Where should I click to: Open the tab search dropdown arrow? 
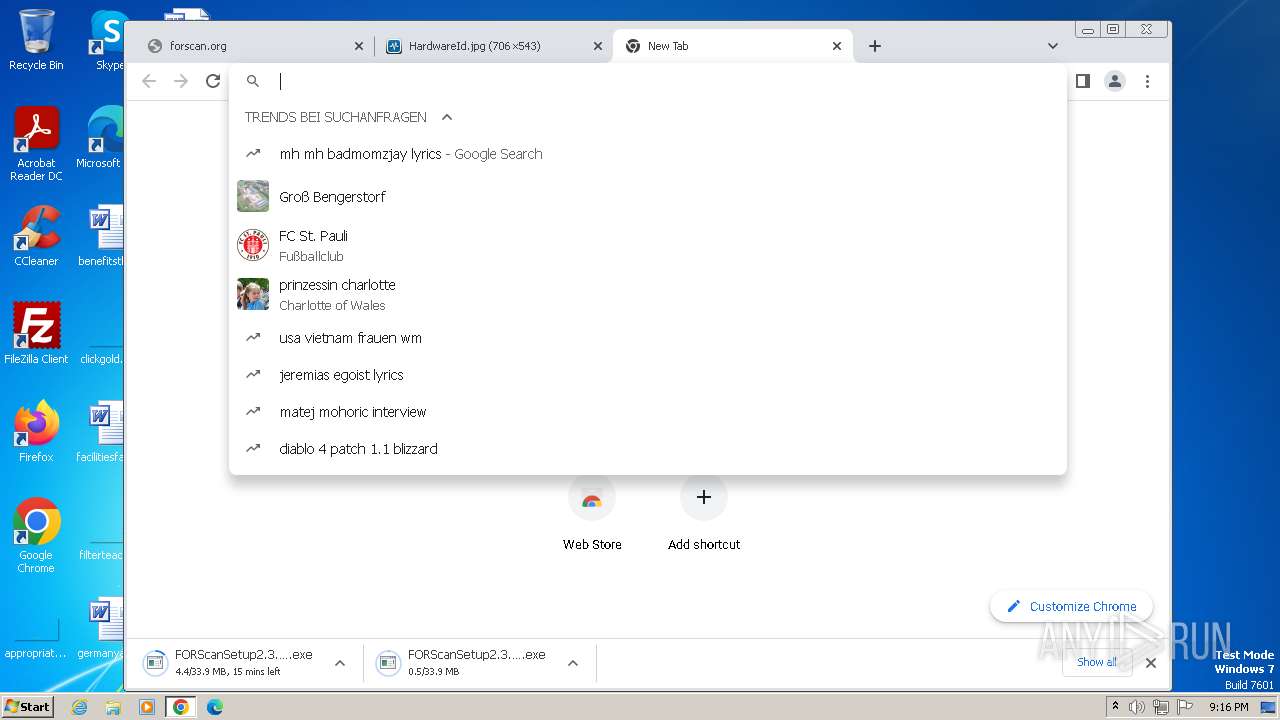click(x=1052, y=46)
